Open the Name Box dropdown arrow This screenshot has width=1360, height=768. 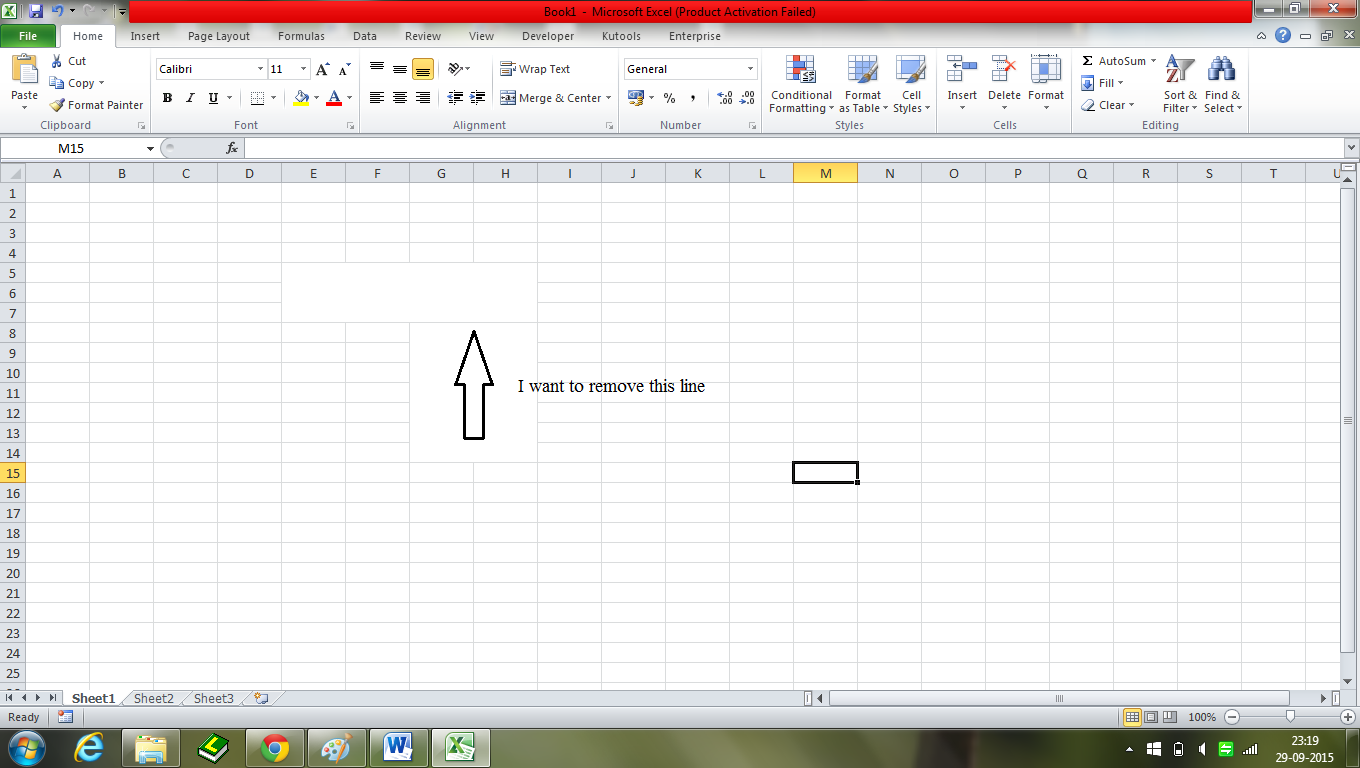pyautogui.click(x=150, y=148)
